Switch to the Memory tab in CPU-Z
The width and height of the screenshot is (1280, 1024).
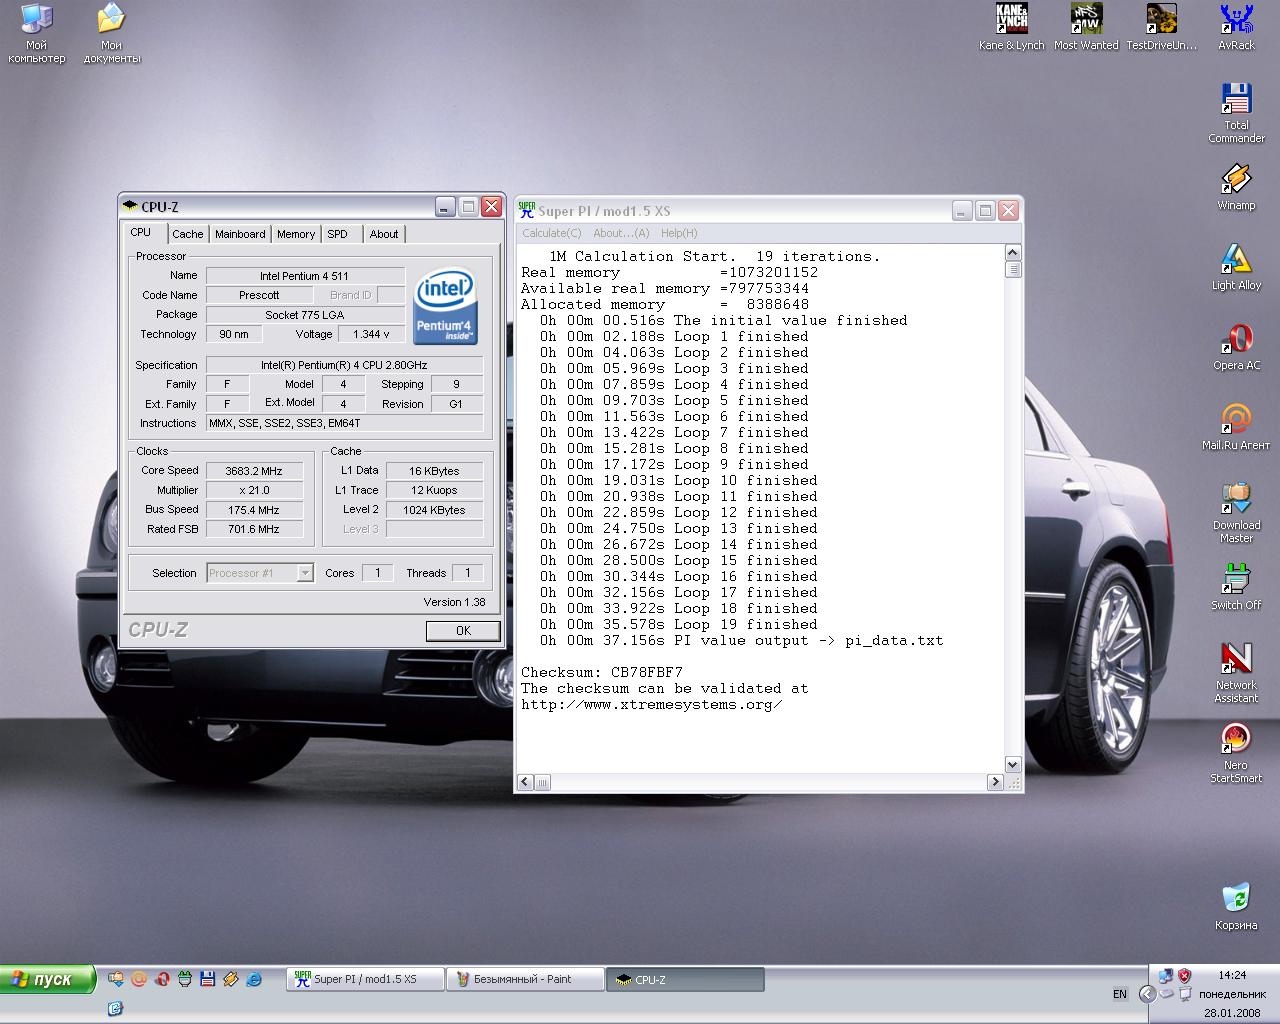click(x=296, y=234)
